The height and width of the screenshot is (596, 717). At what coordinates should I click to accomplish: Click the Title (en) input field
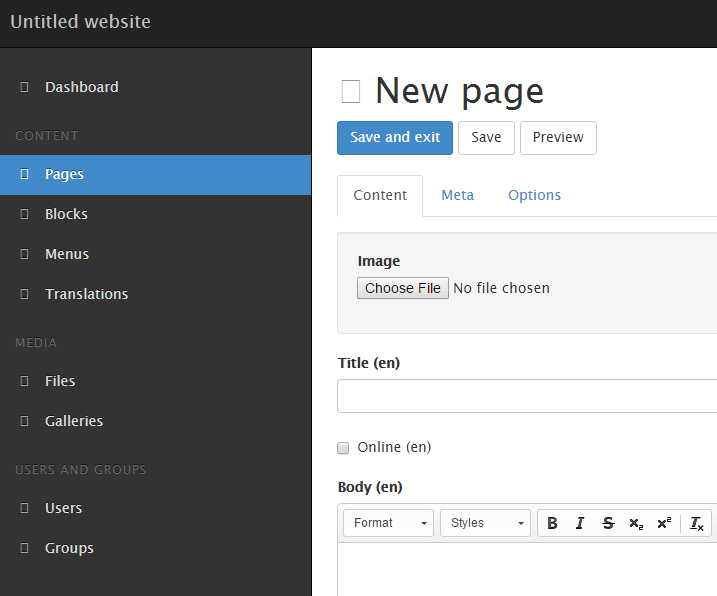click(527, 396)
